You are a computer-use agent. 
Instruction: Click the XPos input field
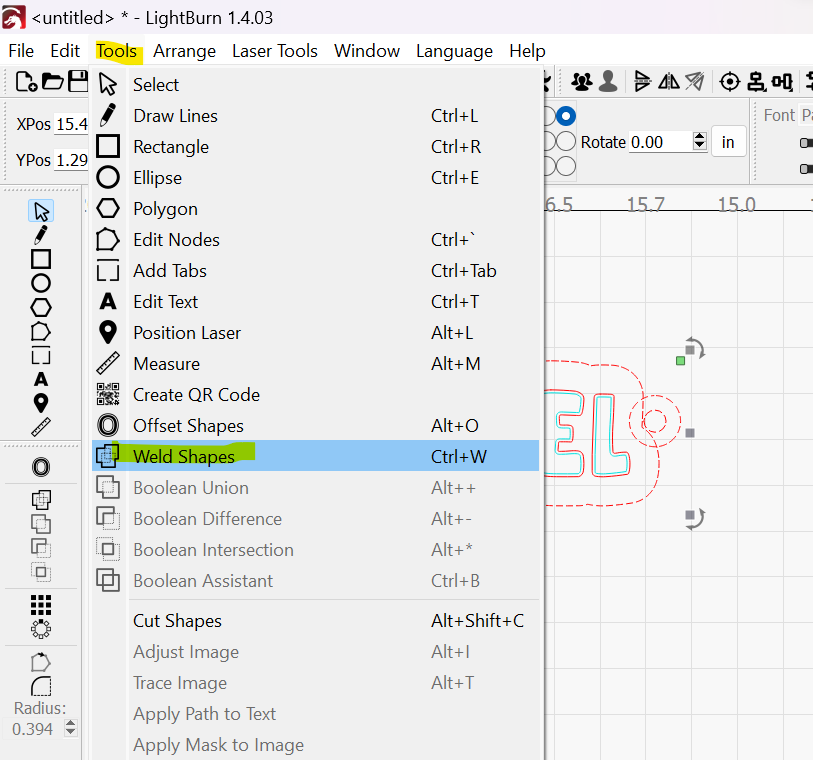(x=71, y=124)
